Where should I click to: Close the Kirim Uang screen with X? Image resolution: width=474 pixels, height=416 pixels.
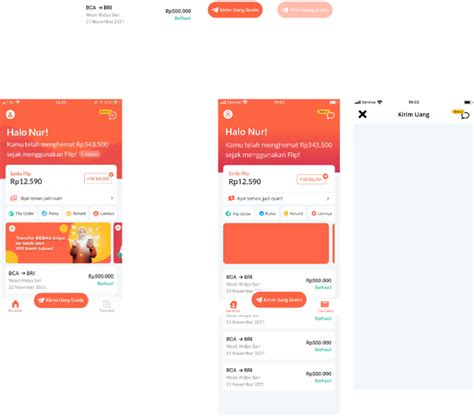click(x=362, y=114)
